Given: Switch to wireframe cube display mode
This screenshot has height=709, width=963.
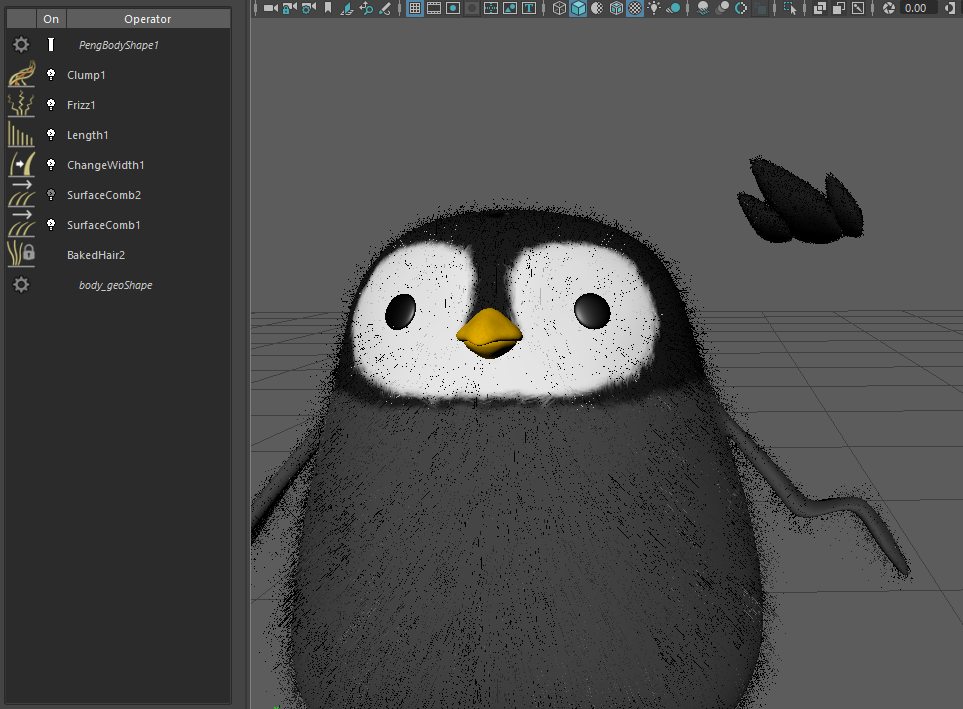Looking at the screenshot, I should tap(559, 8).
